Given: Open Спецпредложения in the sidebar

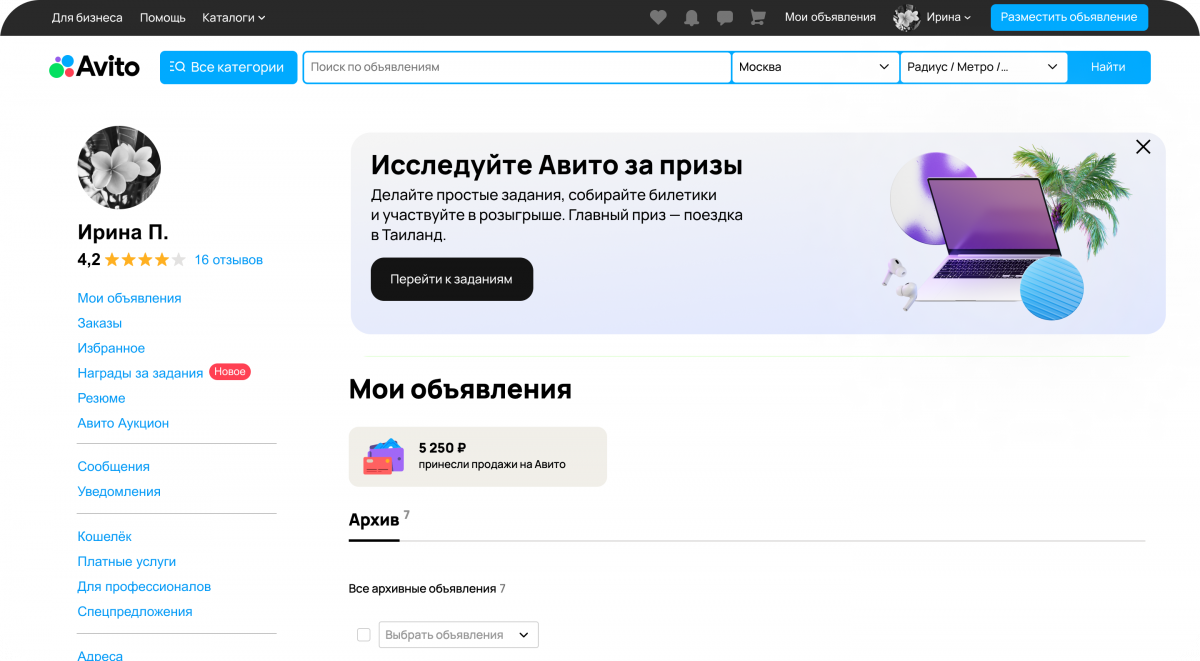Looking at the screenshot, I should (x=134, y=611).
